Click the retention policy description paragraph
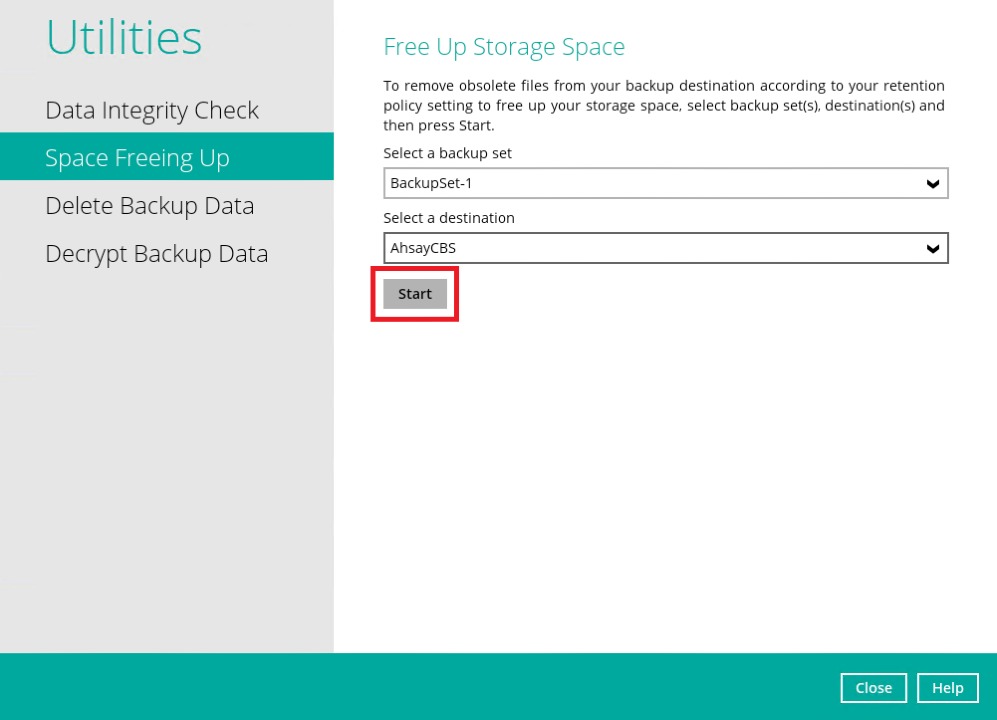The width and height of the screenshot is (997, 720). [663, 106]
